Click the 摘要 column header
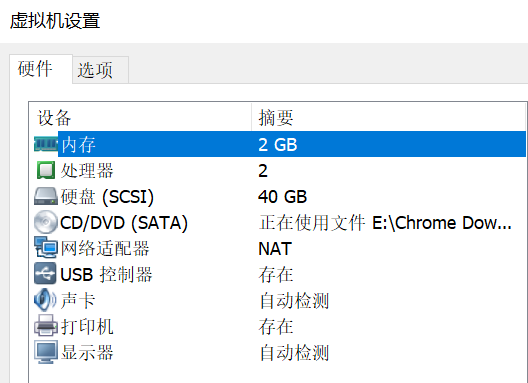This screenshot has width=528, height=383. [x=388, y=118]
